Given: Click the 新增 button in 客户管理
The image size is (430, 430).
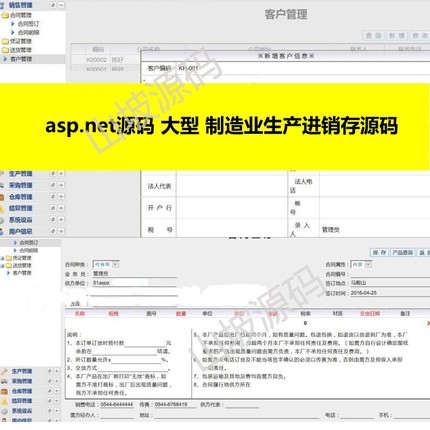Looking at the screenshot, I should click(x=397, y=35).
